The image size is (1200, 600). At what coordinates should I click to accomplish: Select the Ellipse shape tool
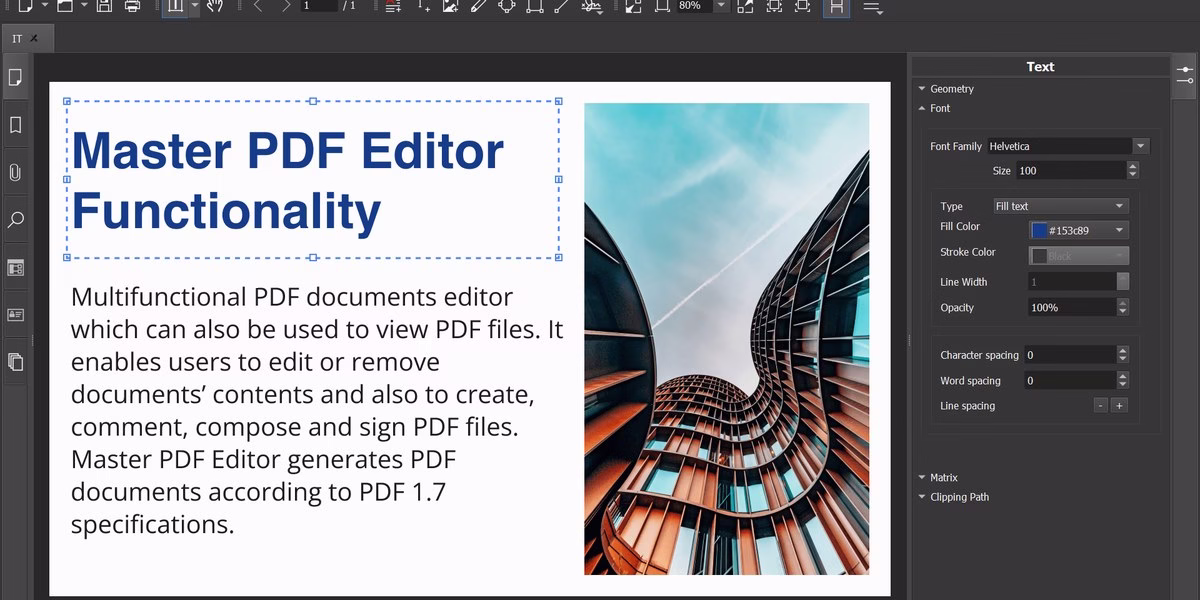507,7
